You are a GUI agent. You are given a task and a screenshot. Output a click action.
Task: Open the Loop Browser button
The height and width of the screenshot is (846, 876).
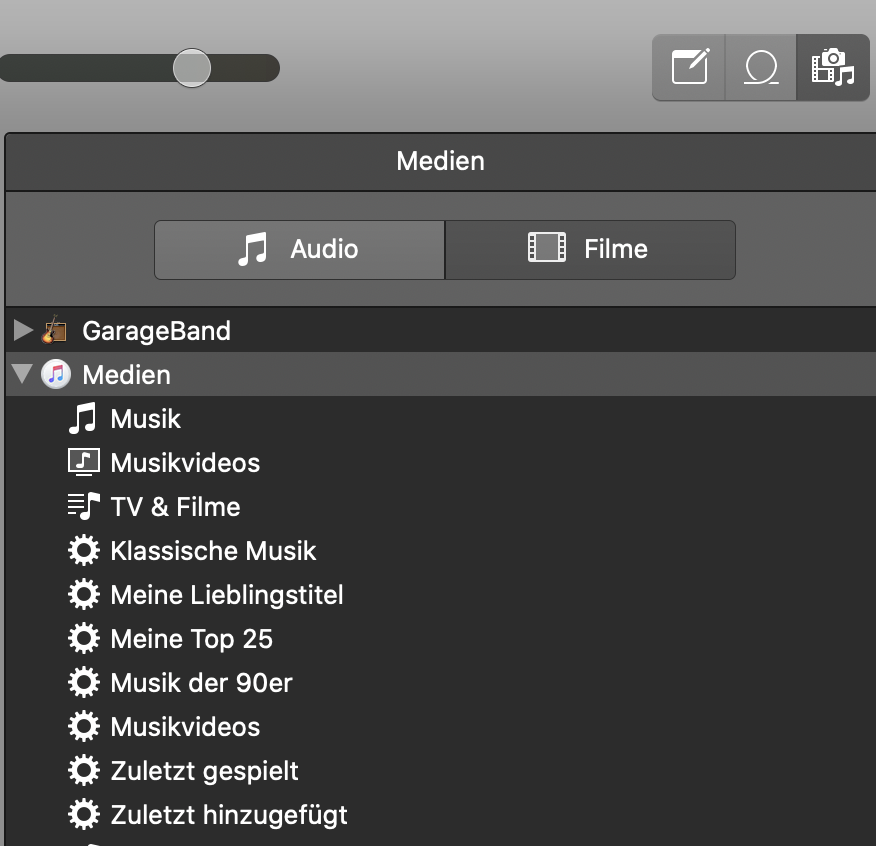(761, 68)
